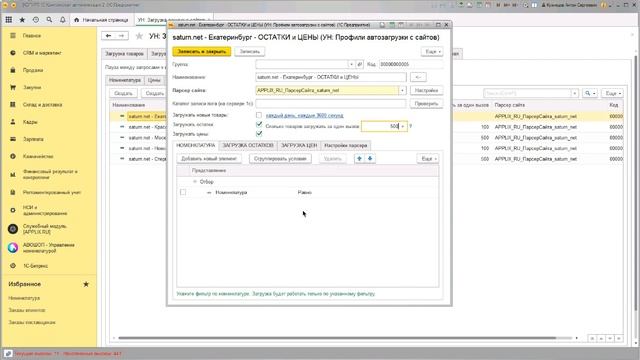Viewport: 640px width, 360px height.
Task: Click the open-link icon beside Группа field
Action: click(360, 64)
